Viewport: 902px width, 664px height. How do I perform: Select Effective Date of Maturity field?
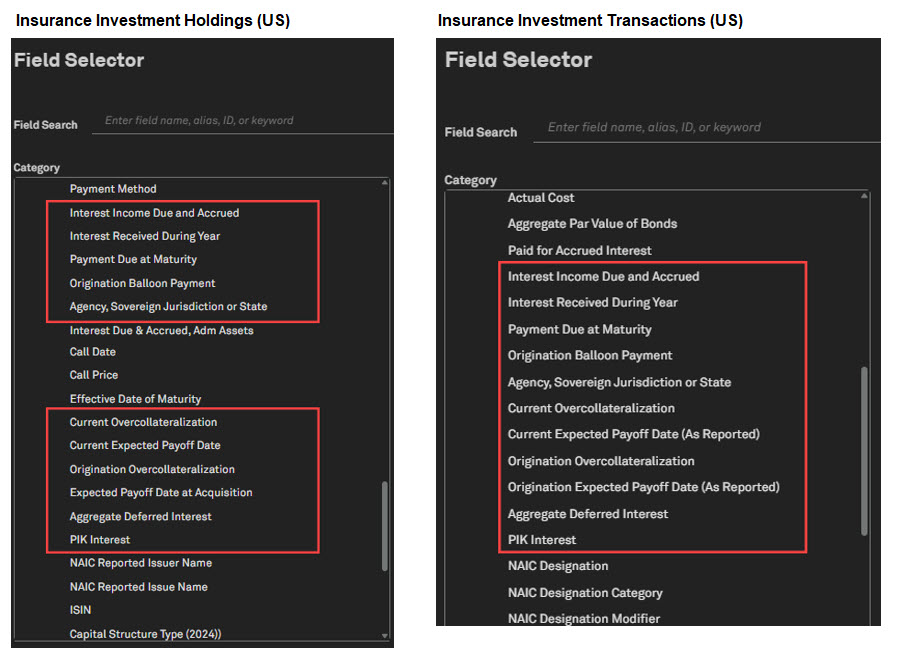135,399
